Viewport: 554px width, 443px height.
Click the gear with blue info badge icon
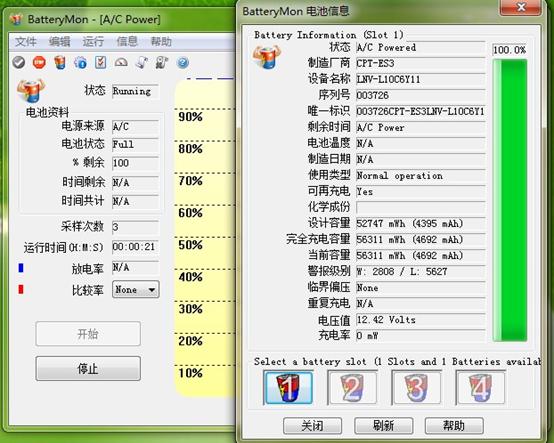(x=81, y=63)
